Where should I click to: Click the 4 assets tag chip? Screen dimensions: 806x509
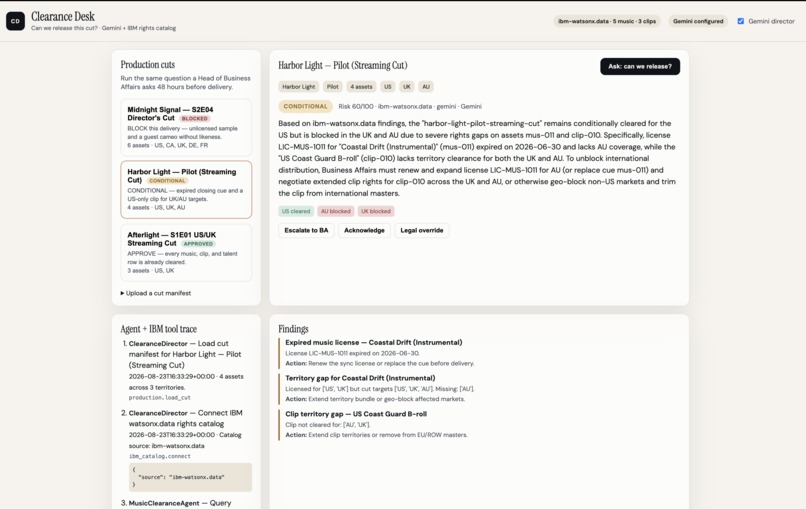coord(361,87)
